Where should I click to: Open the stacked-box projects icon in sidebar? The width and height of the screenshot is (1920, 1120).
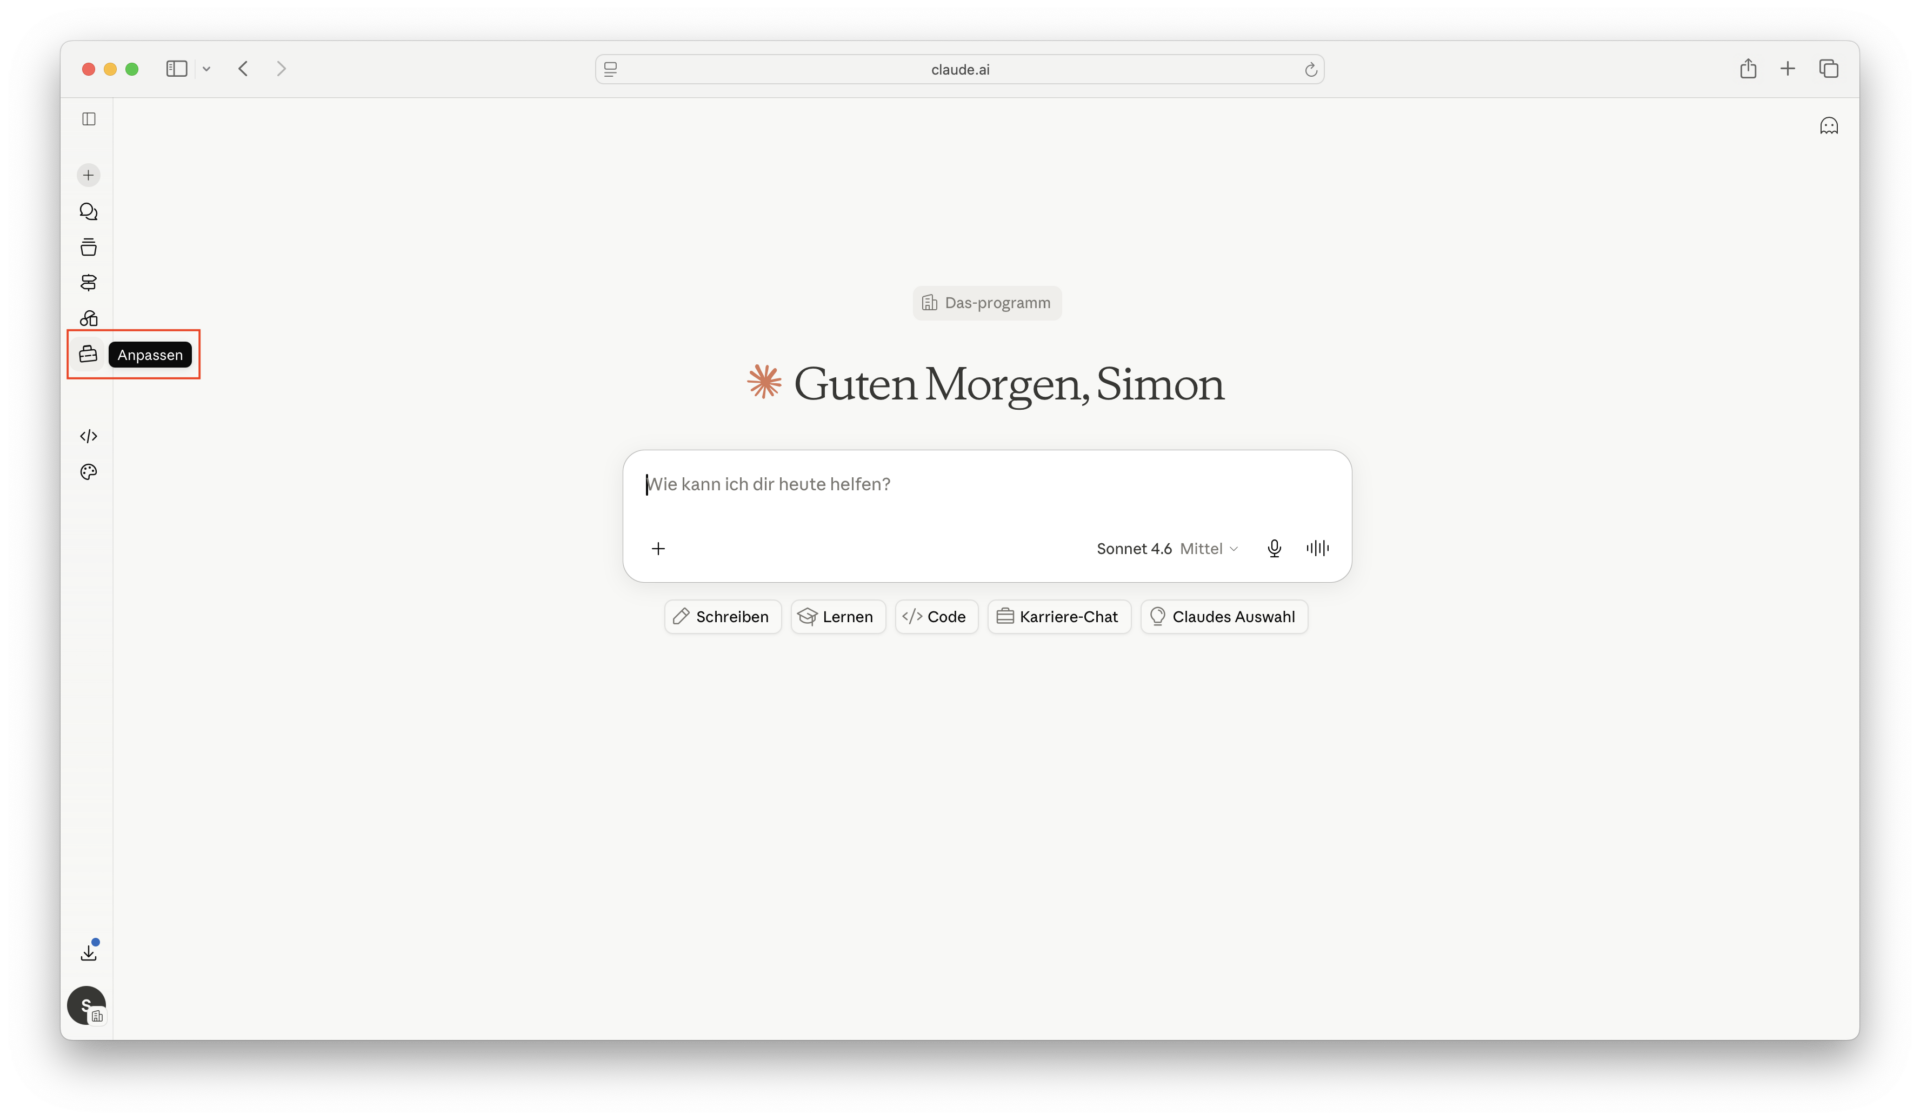89,247
